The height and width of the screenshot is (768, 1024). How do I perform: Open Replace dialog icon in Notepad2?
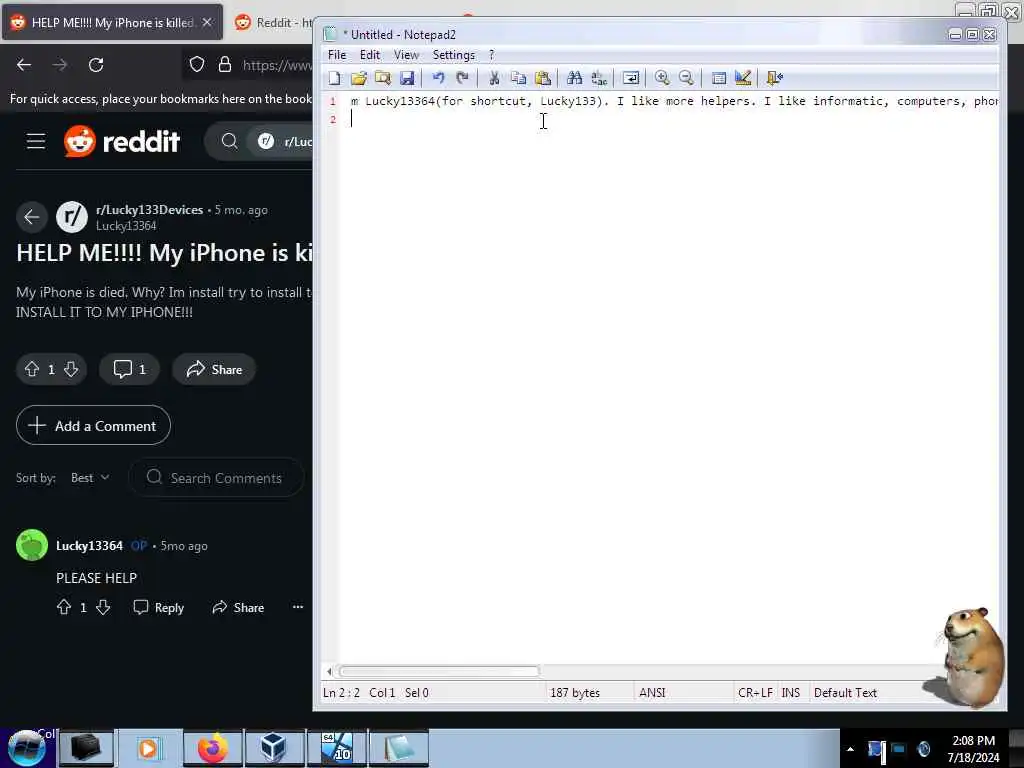coord(599,78)
